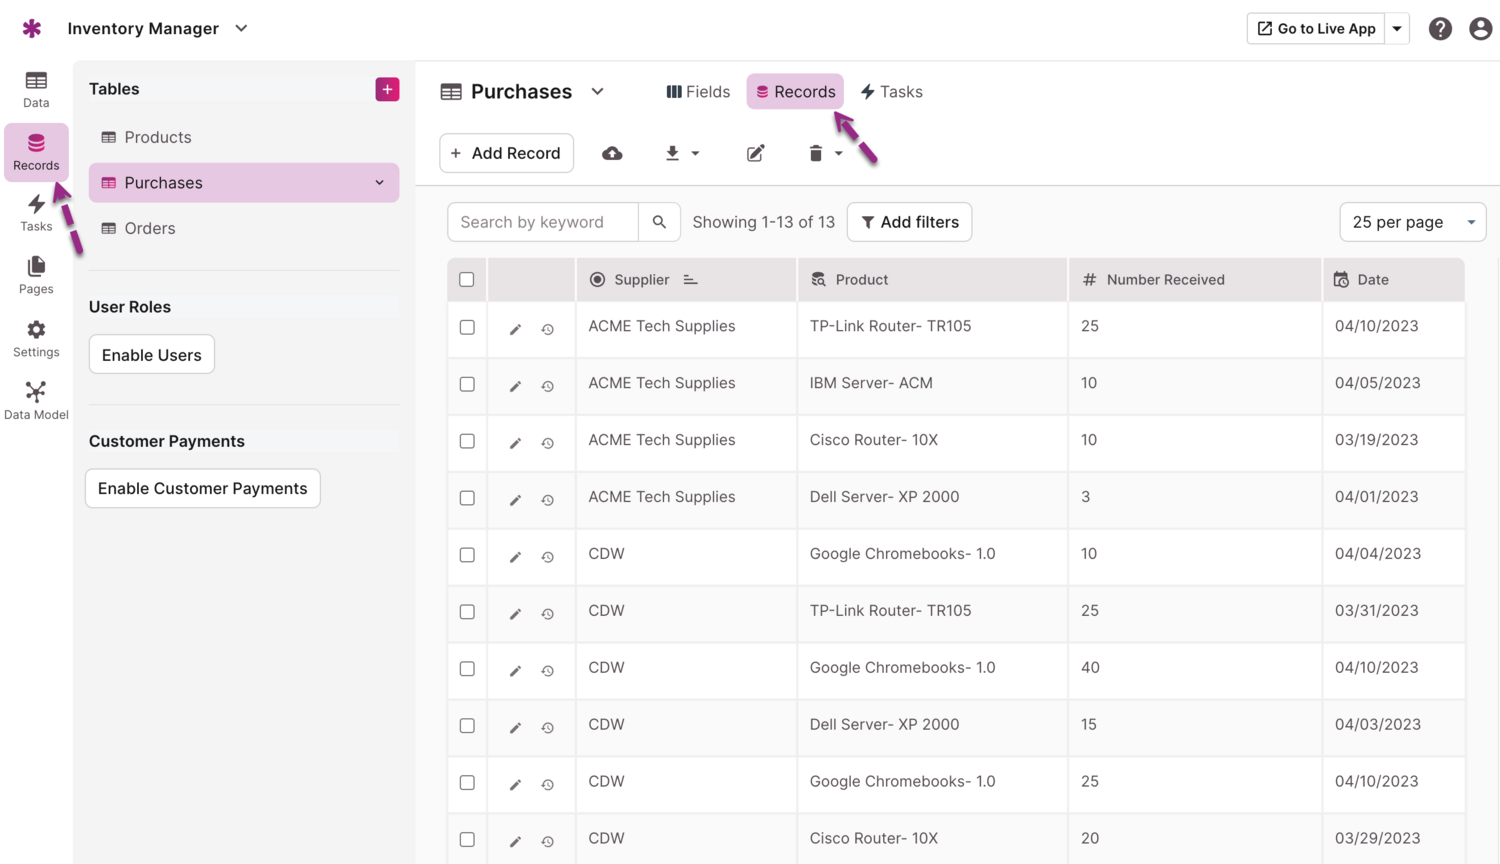The width and height of the screenshot is (1500, 864).
Task: Click the batch edit pencil icon in toolbar
Action: 755,153
